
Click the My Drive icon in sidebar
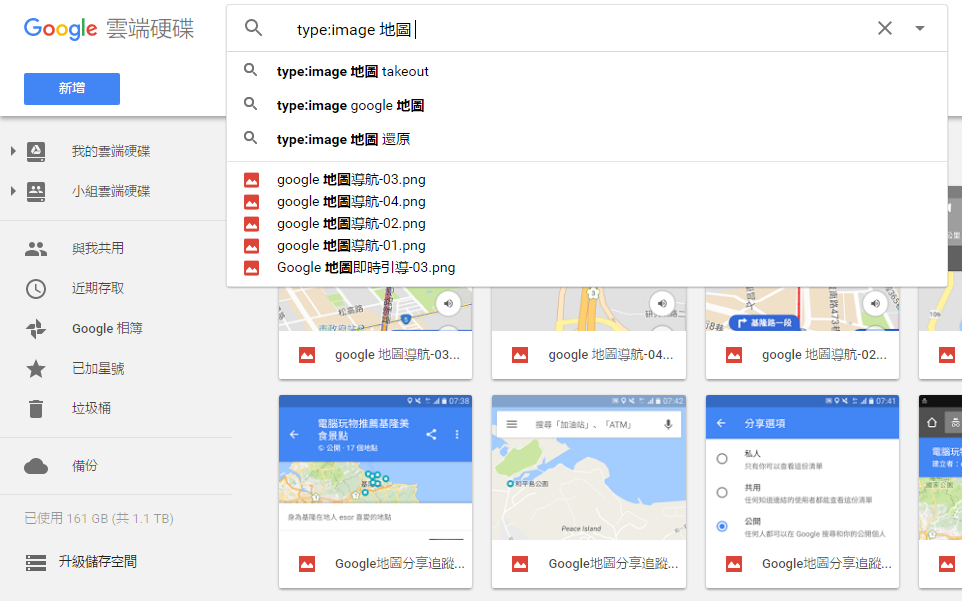[36, 151]
